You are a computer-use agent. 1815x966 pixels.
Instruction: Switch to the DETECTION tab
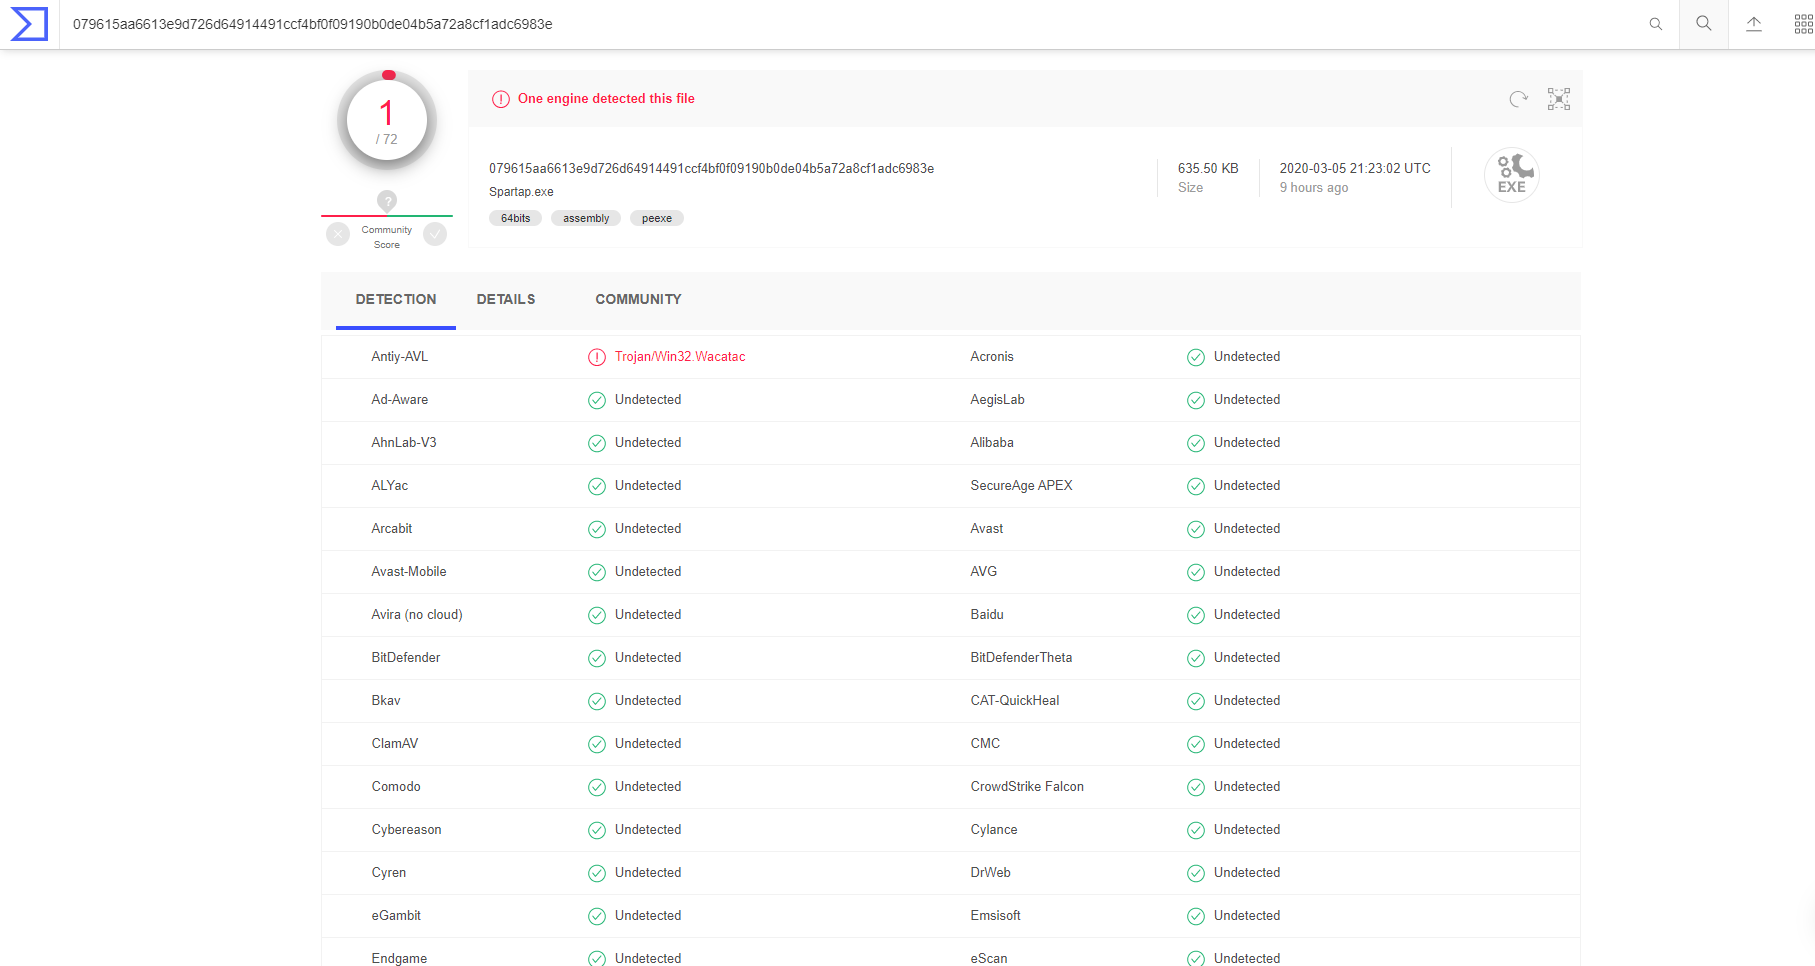(x=396, y=299)
